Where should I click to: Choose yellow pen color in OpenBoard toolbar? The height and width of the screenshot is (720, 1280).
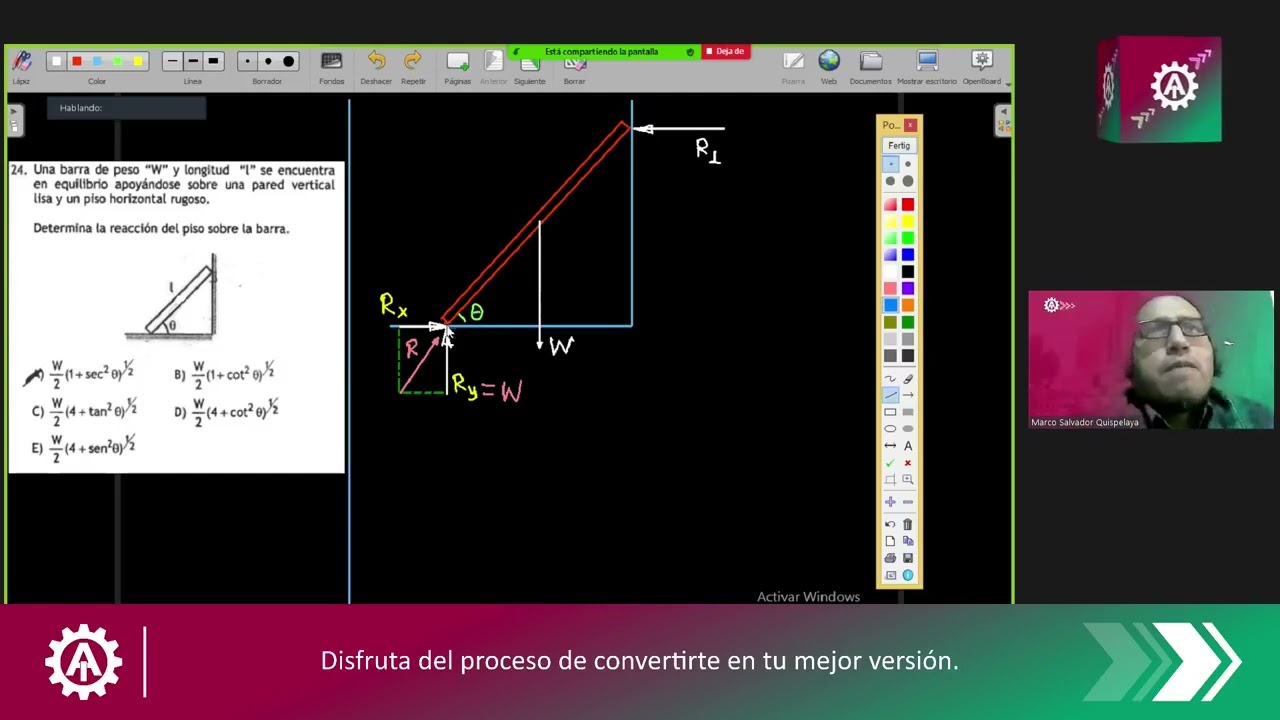point(138,62)
